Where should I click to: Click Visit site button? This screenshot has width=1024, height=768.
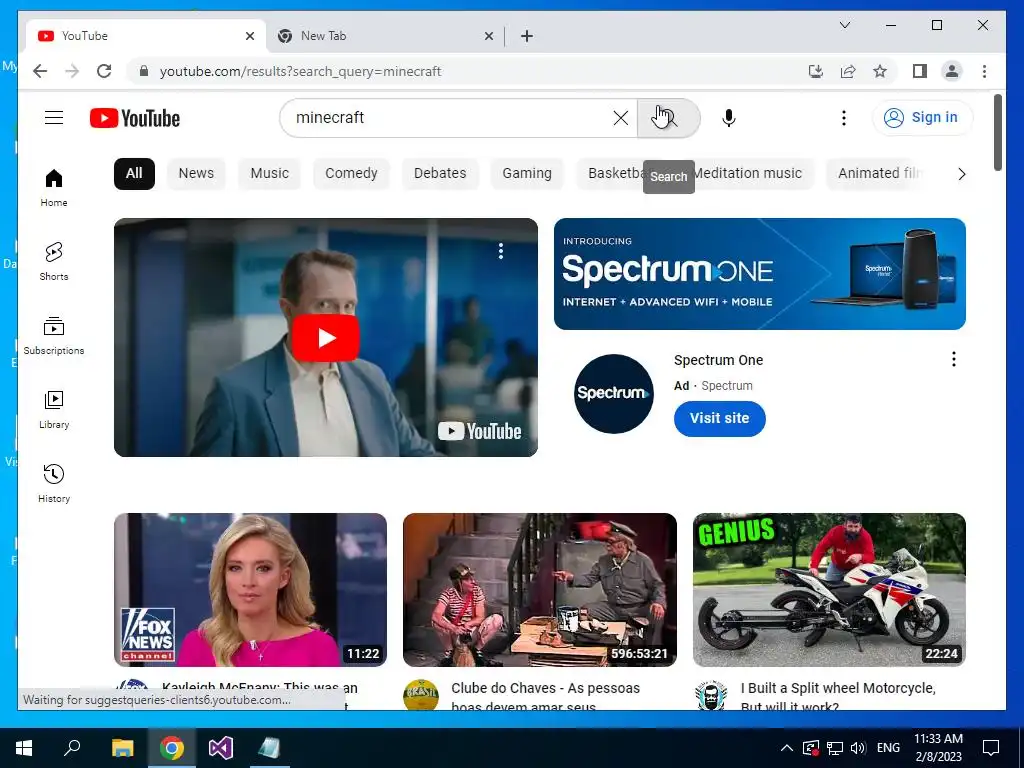pos(719,418)
